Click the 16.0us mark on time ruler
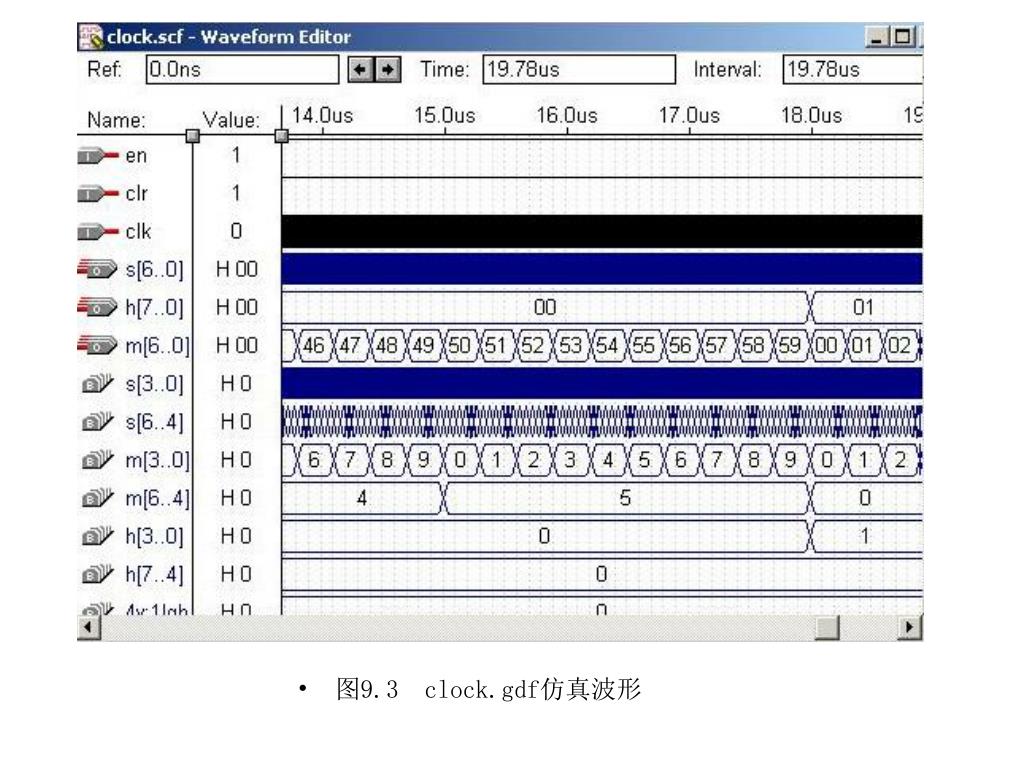1024x768 pixels. (x=567, y=116)
